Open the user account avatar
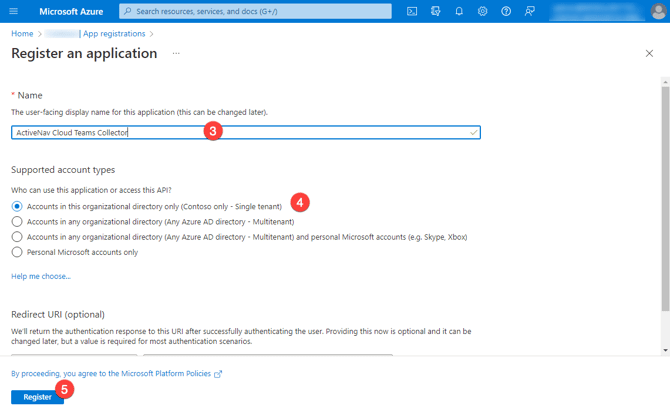 tap(659, 12)
